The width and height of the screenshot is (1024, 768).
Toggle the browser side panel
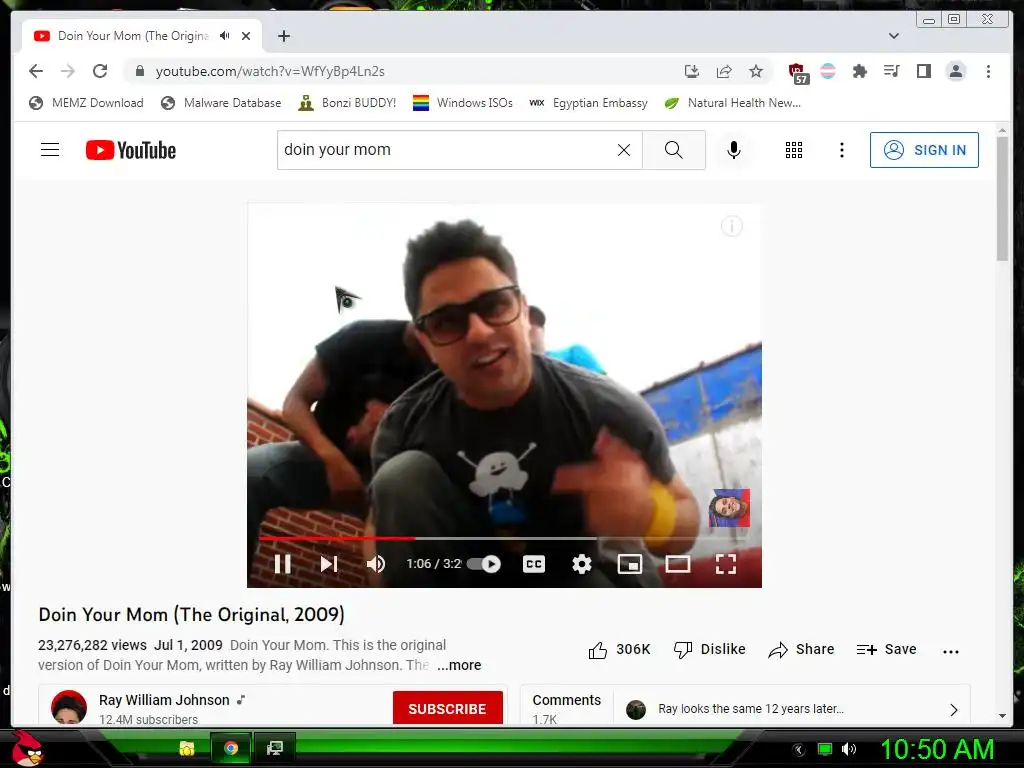pyautogui.click(x=923, y=71)
